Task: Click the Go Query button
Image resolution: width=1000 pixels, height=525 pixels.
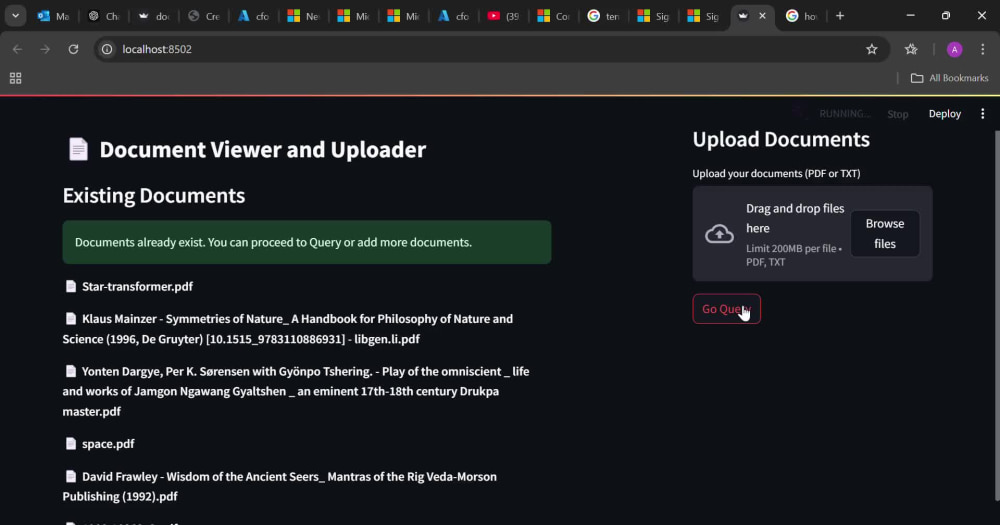Action: pyautogui.click(x=726, y=309)
